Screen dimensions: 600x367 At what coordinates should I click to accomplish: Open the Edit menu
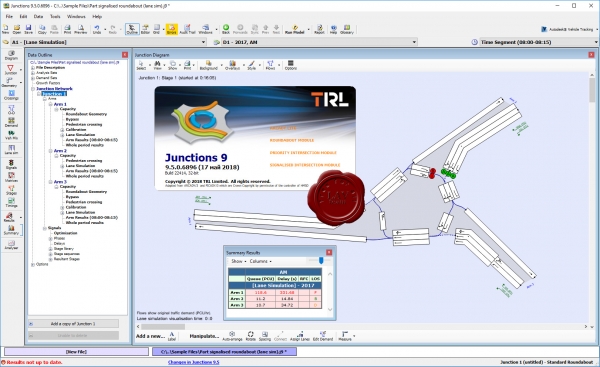click(23, 16)
